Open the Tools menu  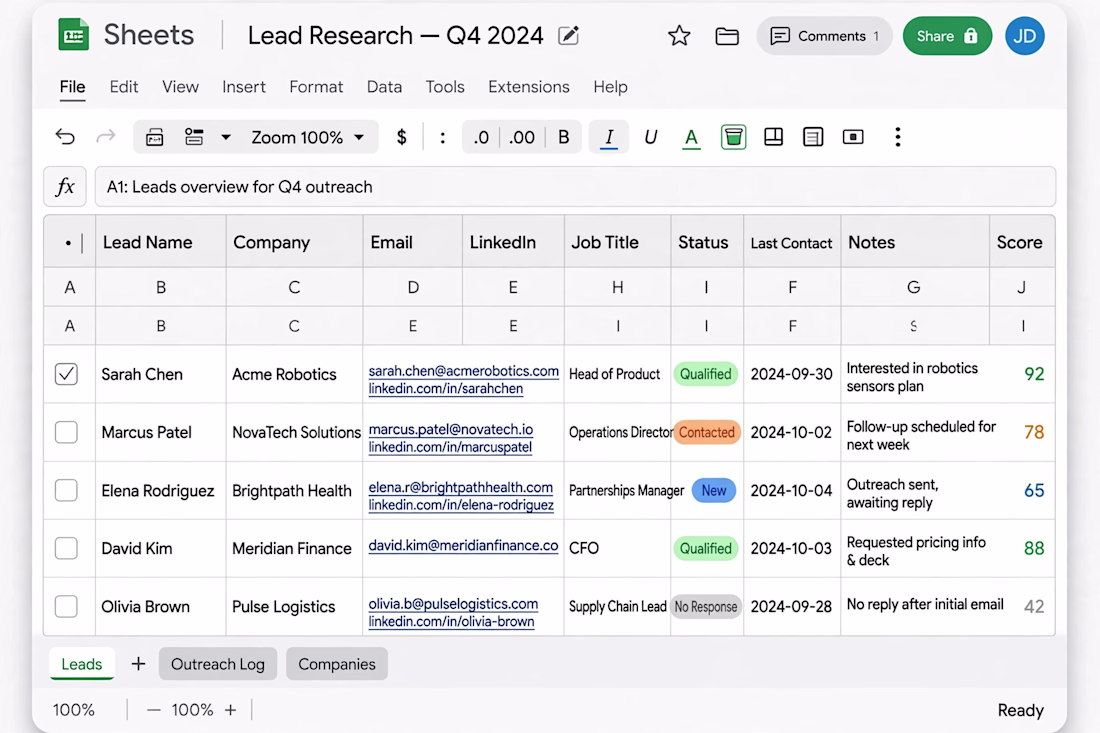click(x=445, y=87)
